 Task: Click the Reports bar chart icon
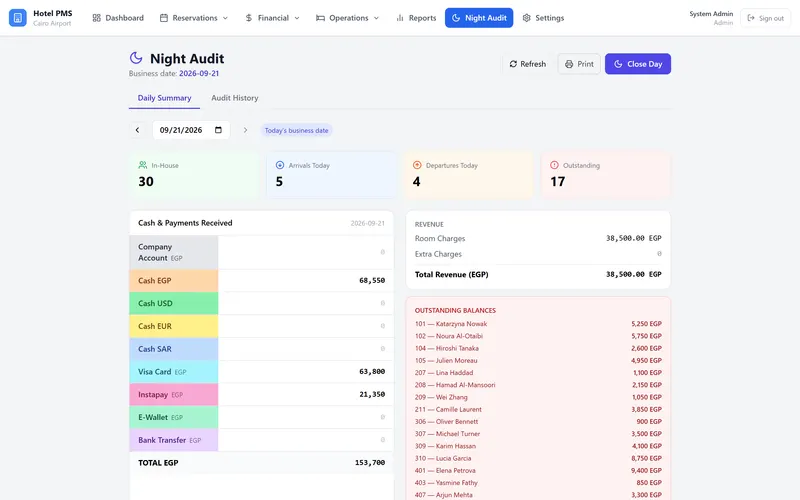pyautogui.click(x=400, y=18)
